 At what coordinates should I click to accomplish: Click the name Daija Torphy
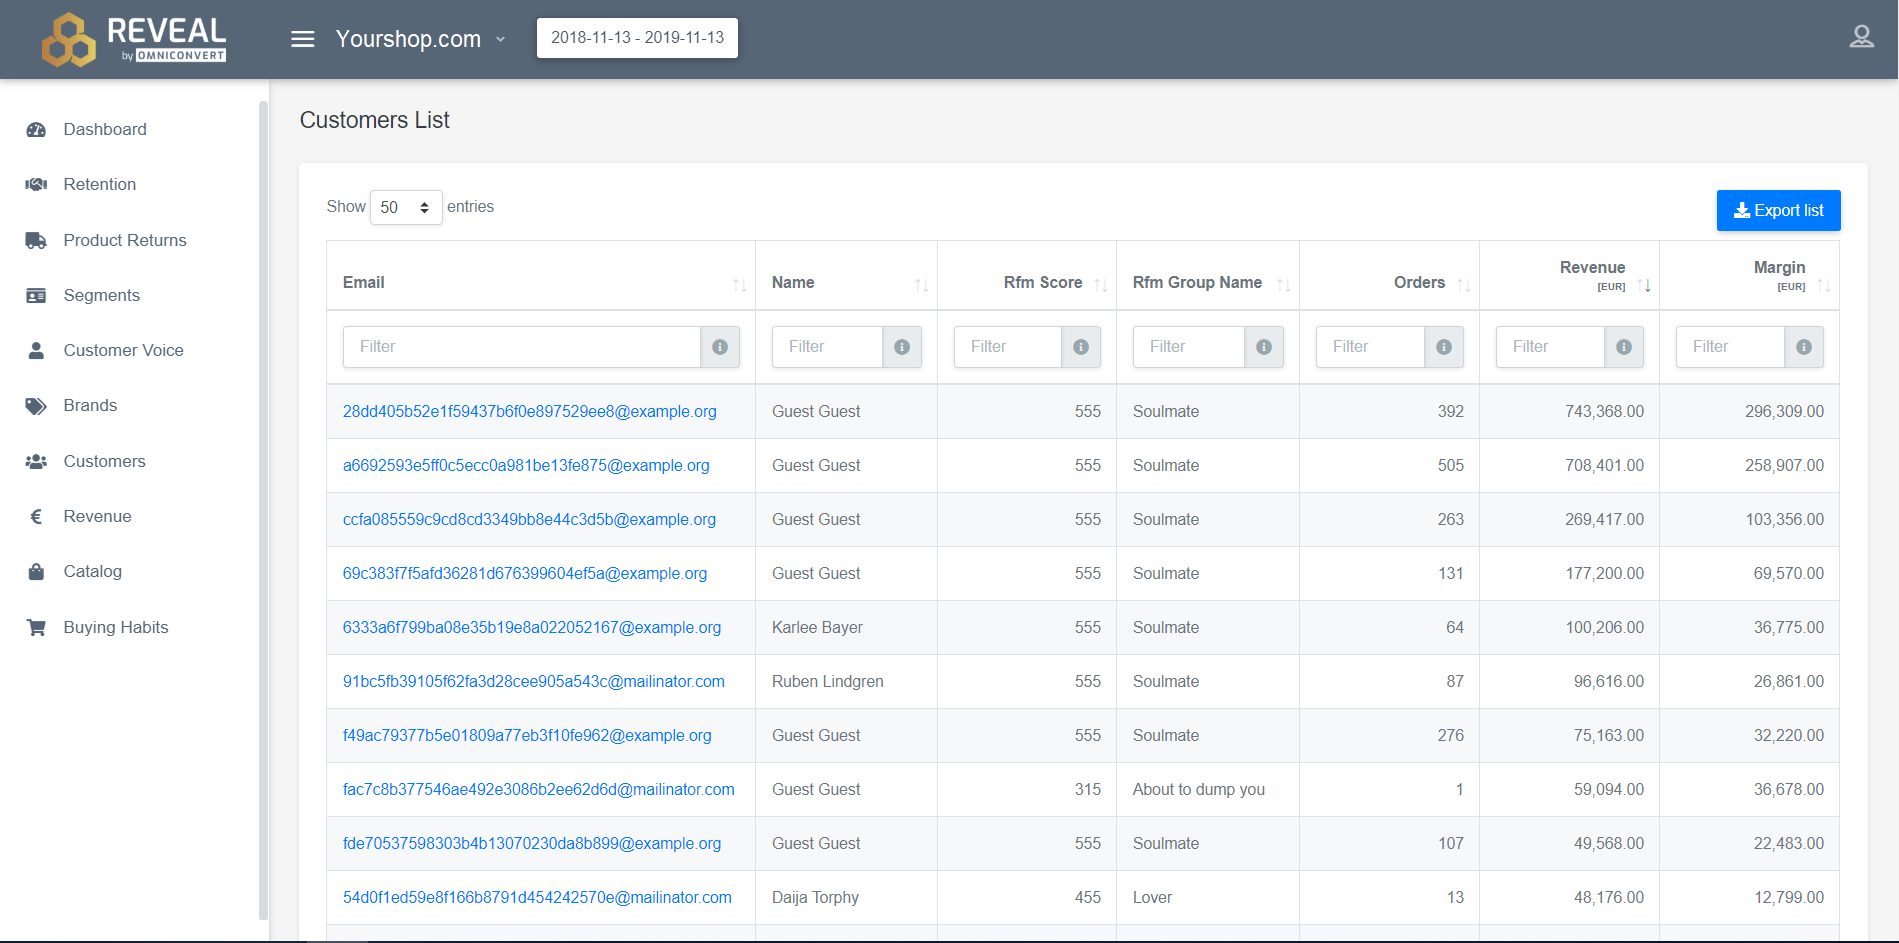point(815,897)
